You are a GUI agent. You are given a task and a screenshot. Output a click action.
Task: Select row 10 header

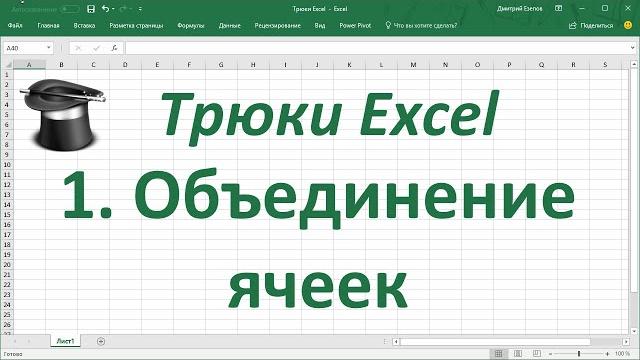coord(7,165)
